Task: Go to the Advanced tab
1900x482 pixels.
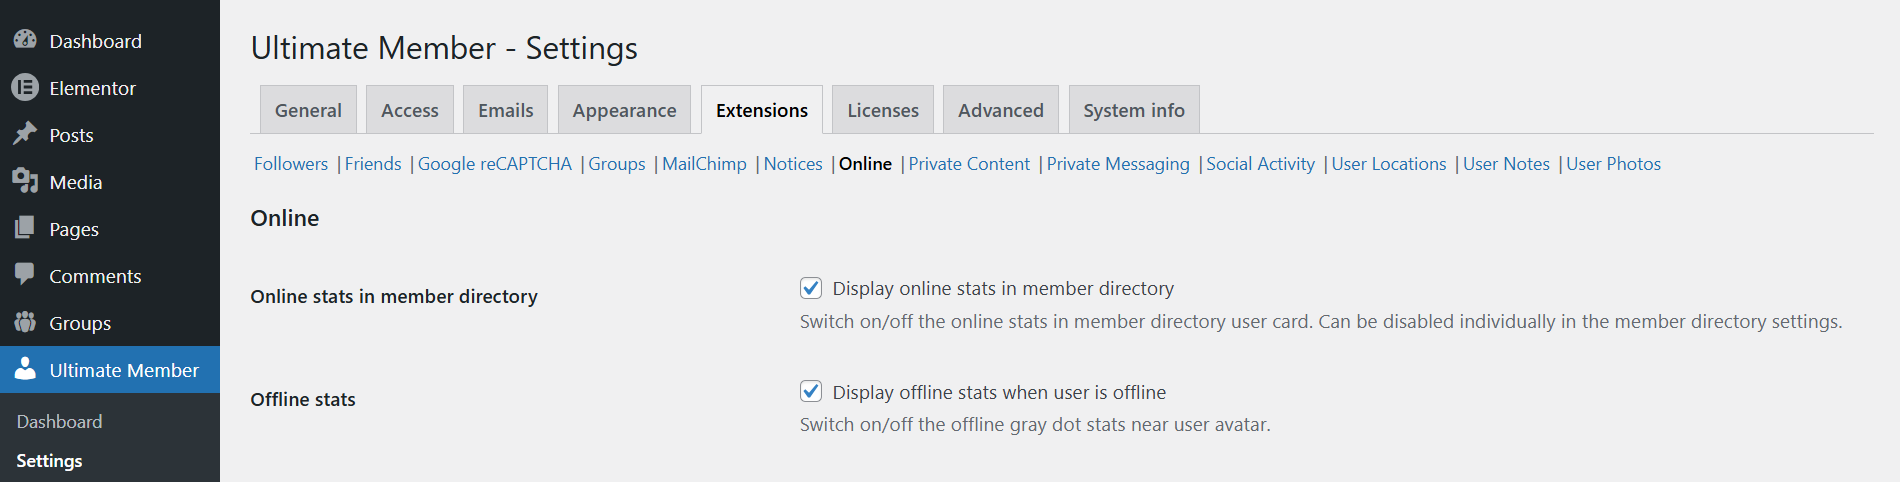Action: [1001, 110]
